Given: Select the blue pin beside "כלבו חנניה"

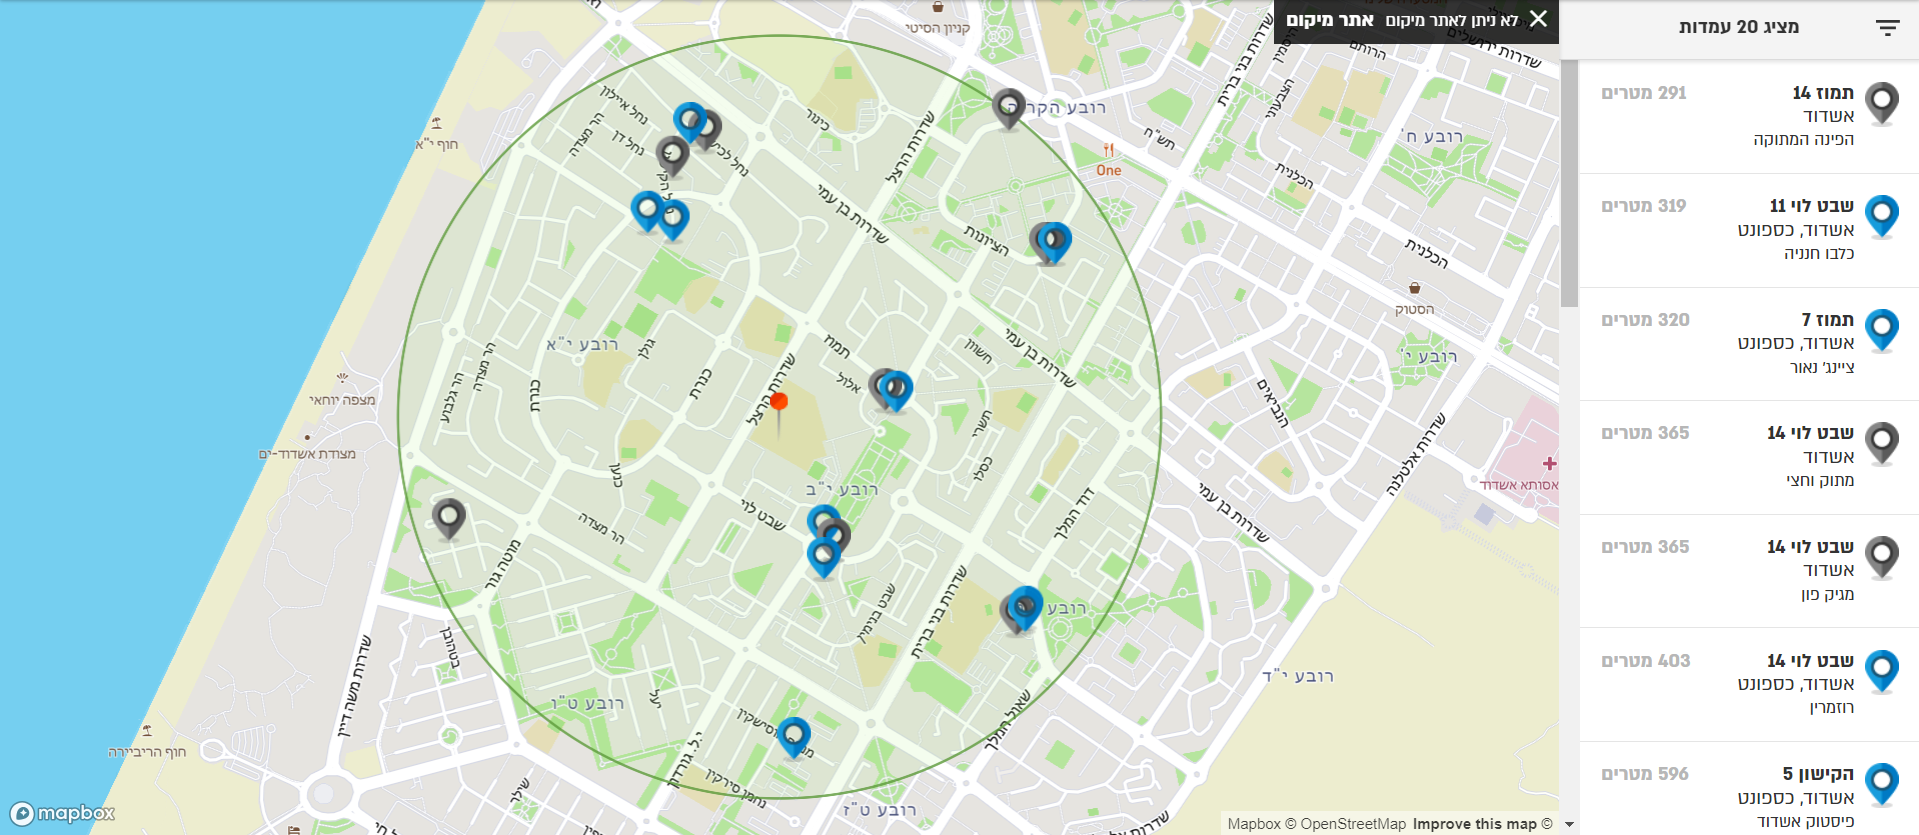Looking at the screenshot, I should [x=1882, y=216].
